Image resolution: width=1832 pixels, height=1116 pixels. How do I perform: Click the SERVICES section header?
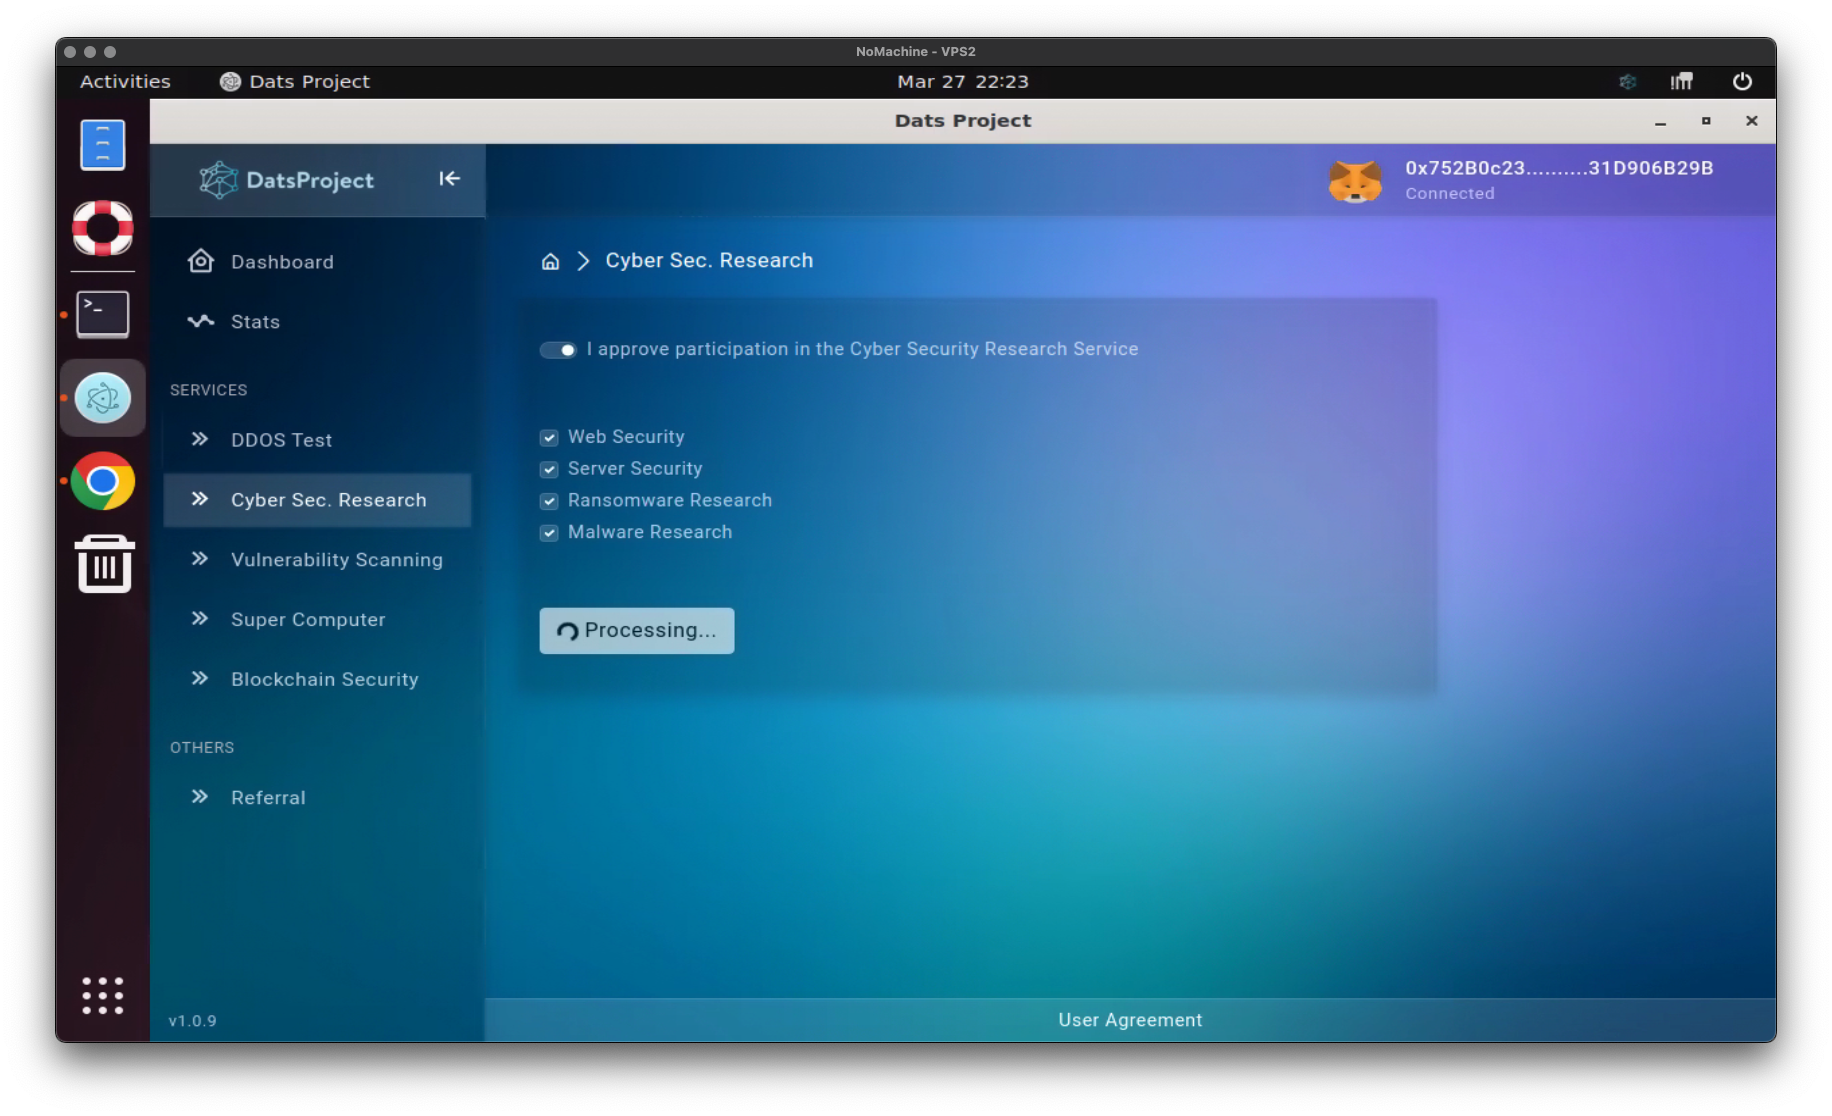coord(208,390)
